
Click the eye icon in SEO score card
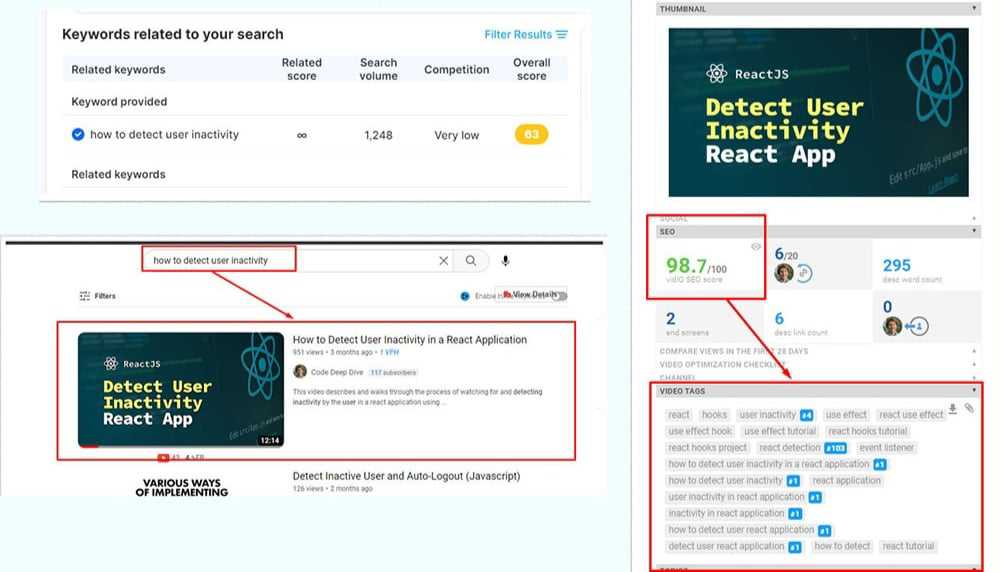pos(756,247)
